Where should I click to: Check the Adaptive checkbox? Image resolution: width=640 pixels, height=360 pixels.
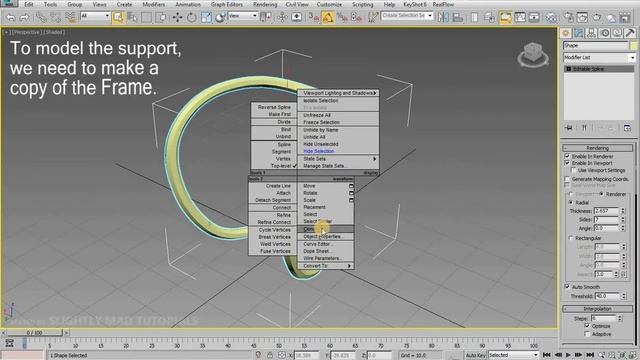(587, 334)
